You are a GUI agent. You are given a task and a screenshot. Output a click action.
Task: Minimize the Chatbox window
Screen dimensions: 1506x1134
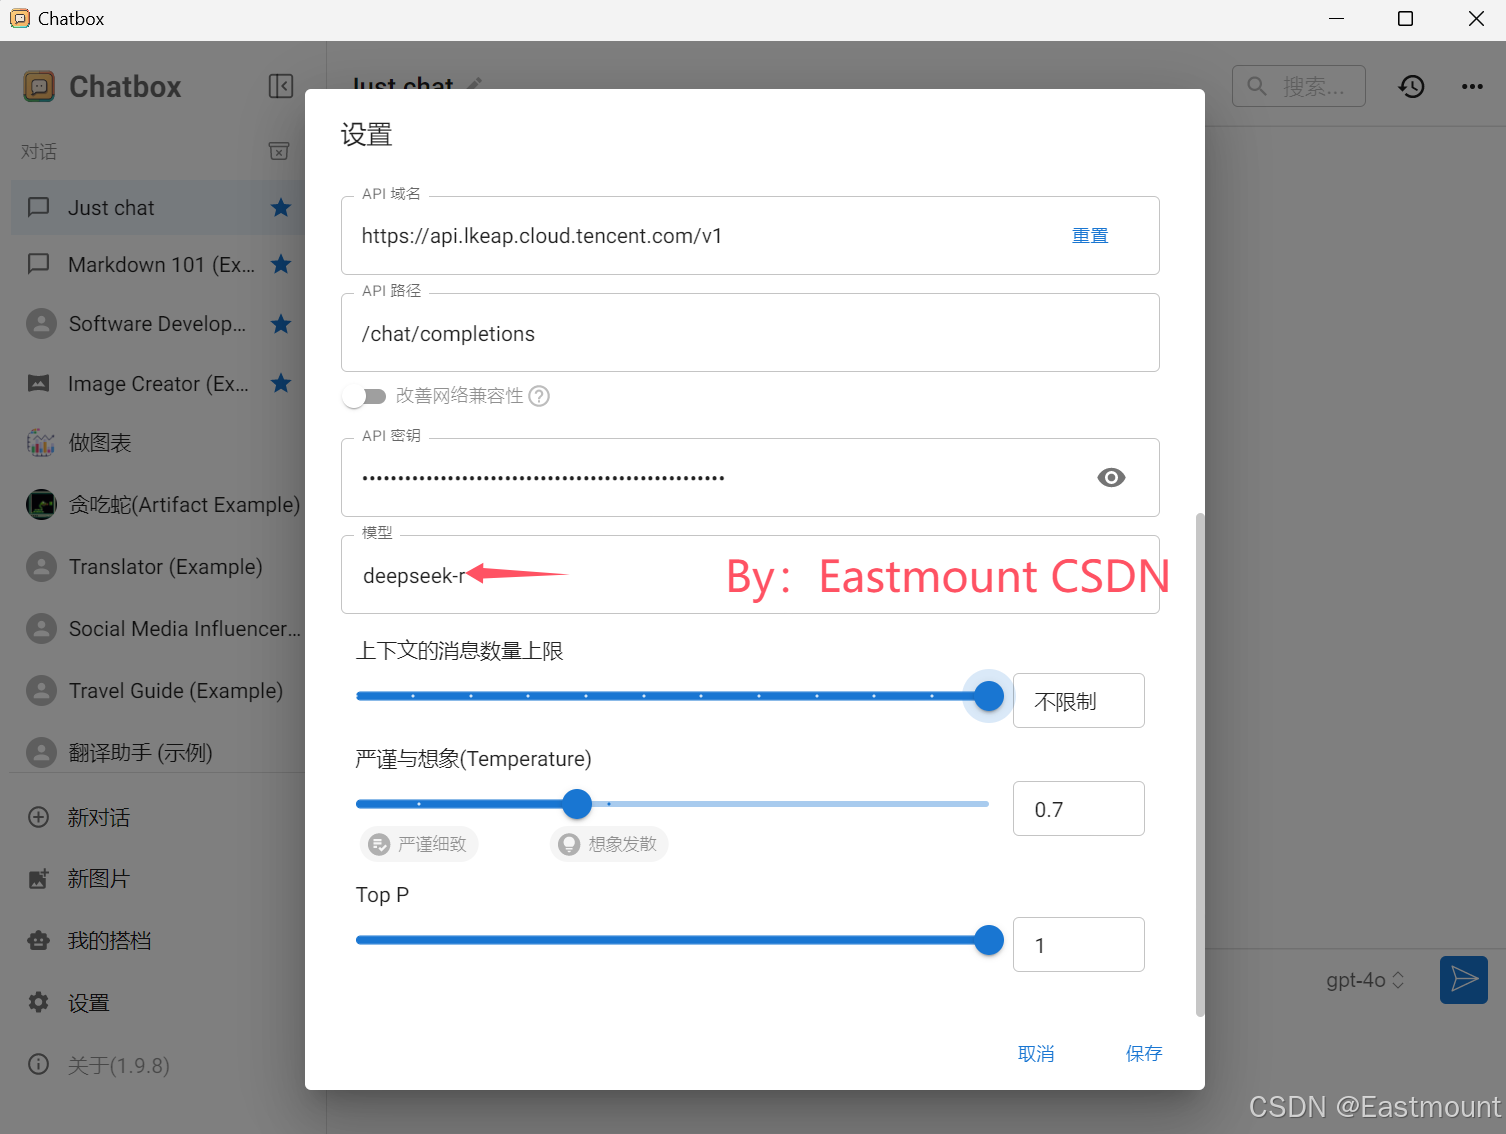(1336, 19)
